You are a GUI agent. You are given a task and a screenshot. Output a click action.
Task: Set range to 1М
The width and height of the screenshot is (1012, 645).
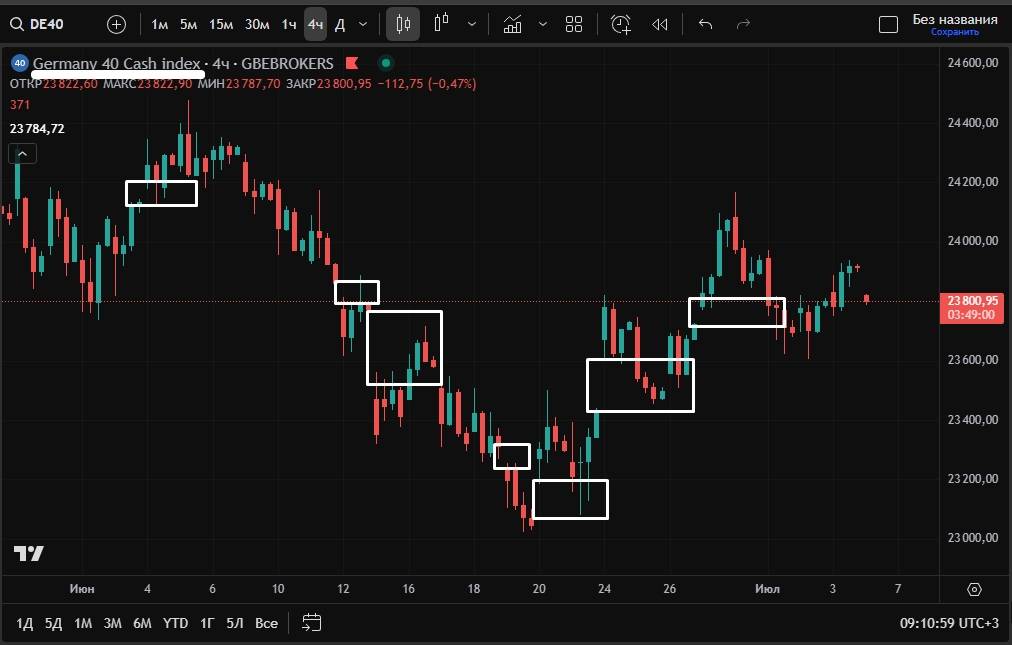pyautogui.click(x=83, y=623)
